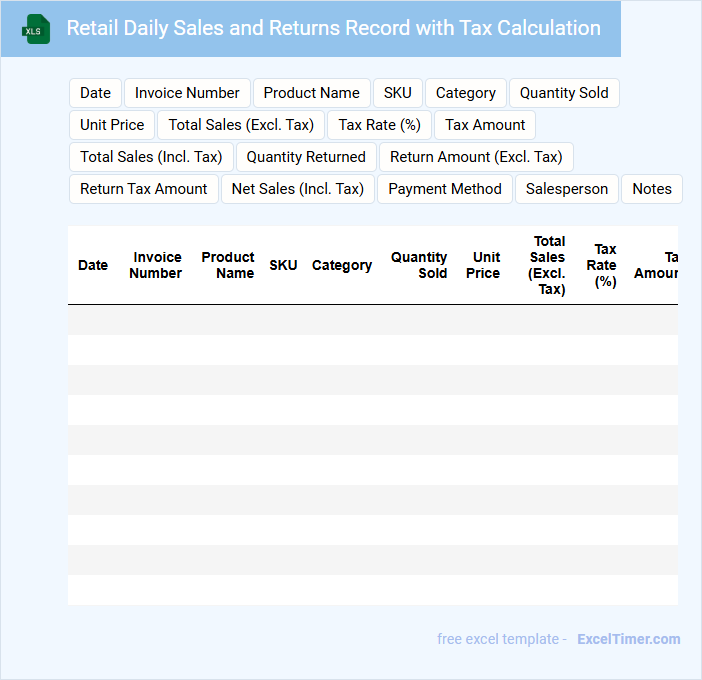The image size is (702, 680).
Task: Click the Category column header in table
Action: pyautogui.click(x=341, y=265)
